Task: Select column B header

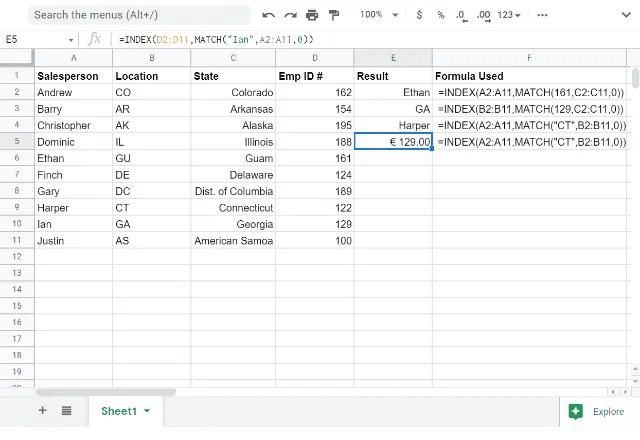Action: 151,58
